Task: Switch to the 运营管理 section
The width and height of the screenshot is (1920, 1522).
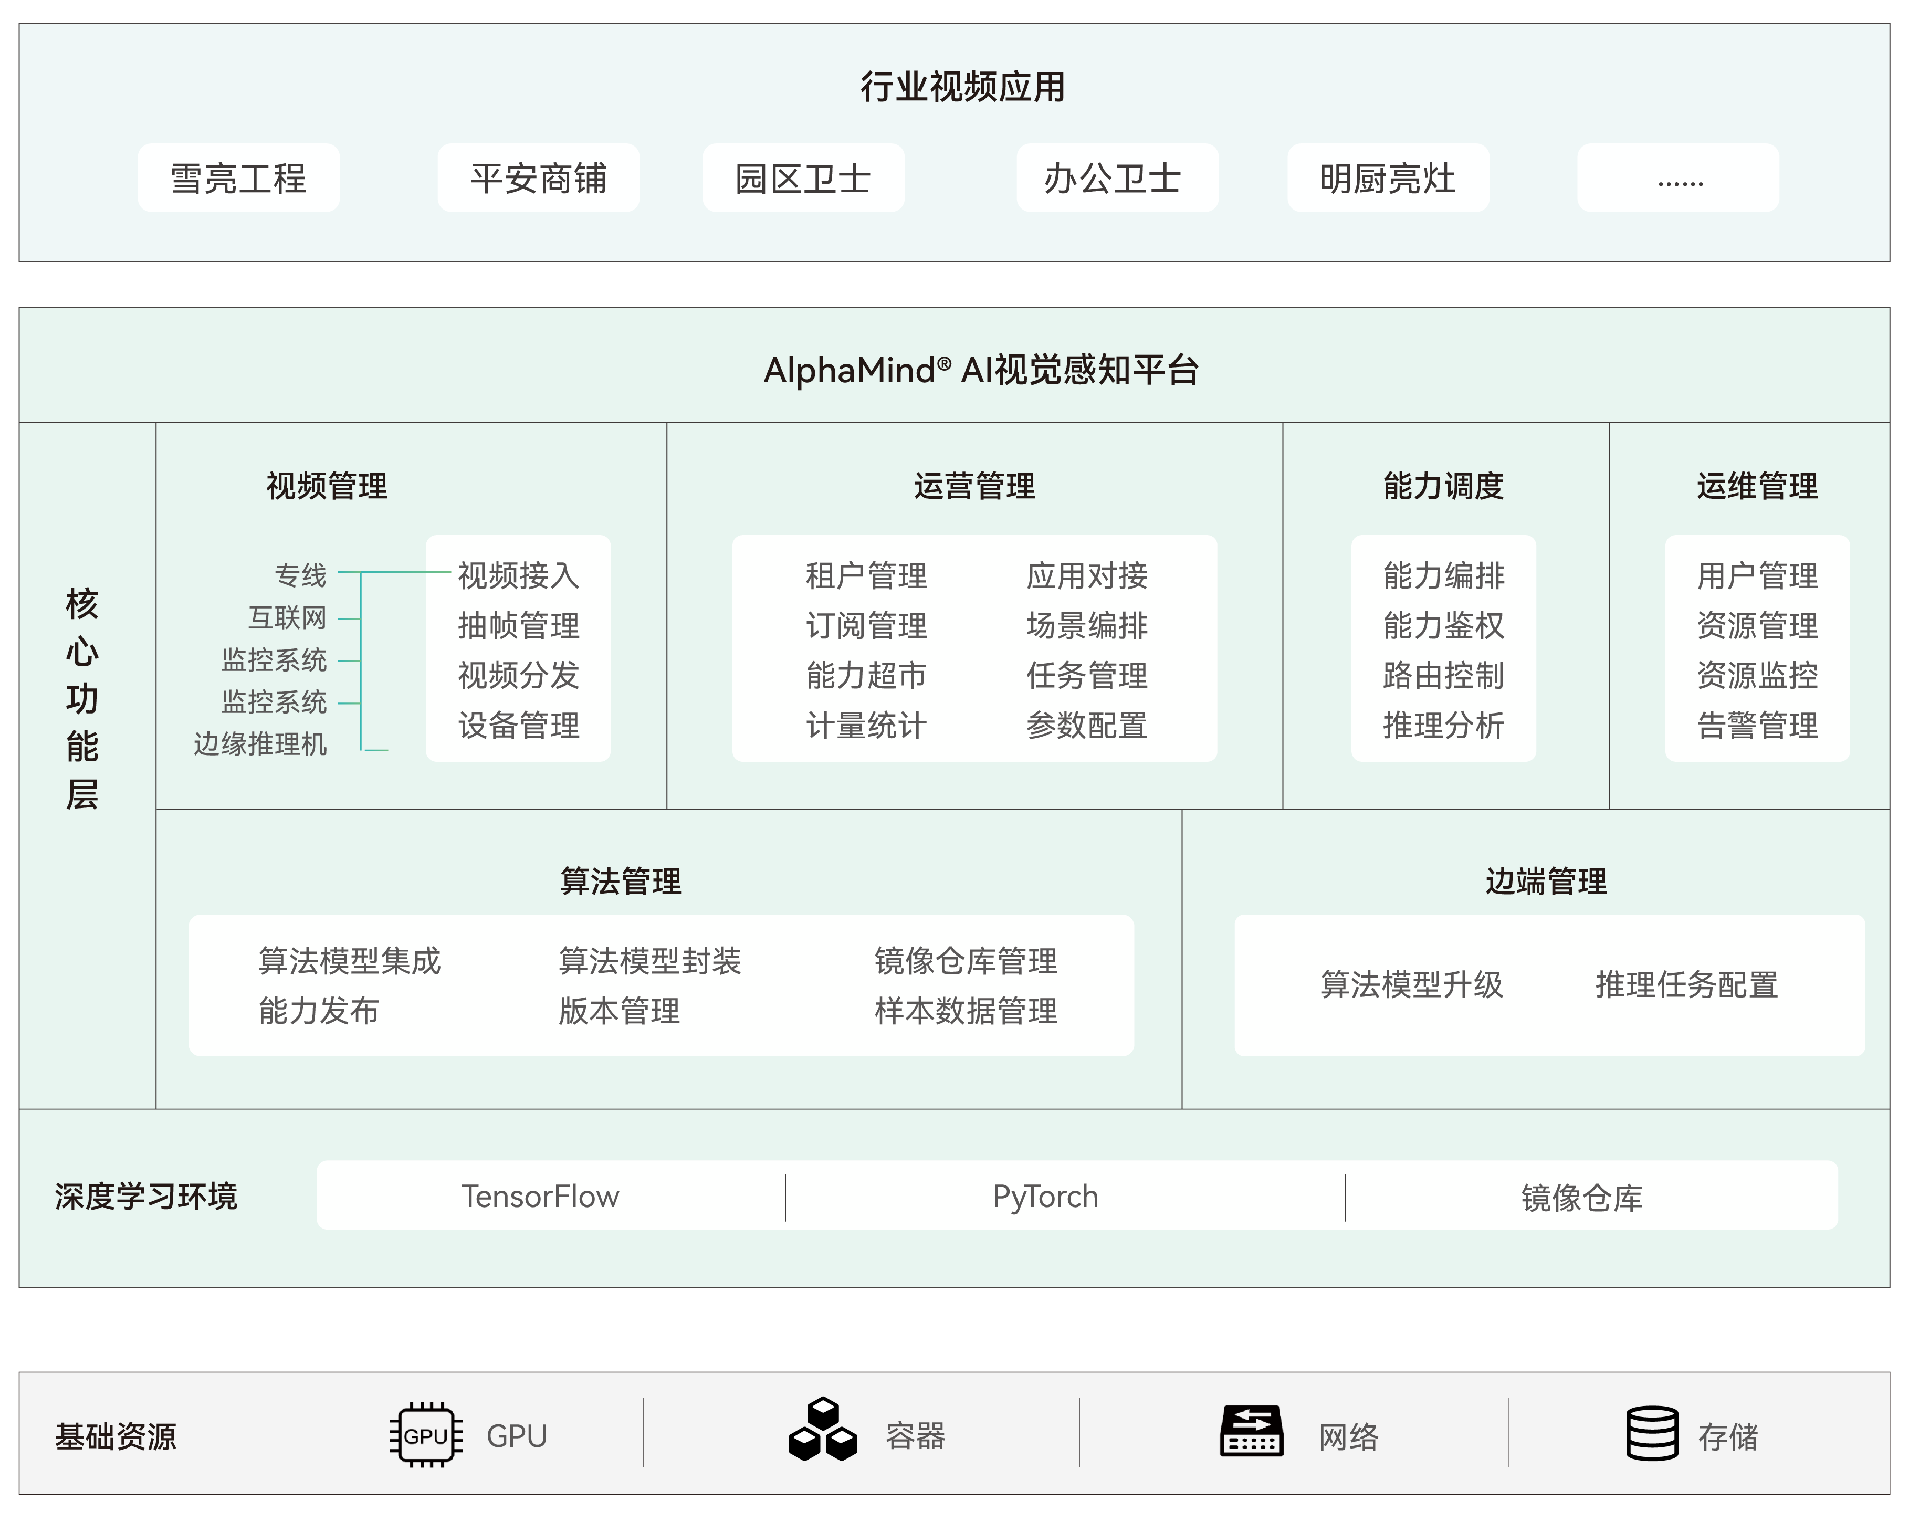Action: (975, 488)
